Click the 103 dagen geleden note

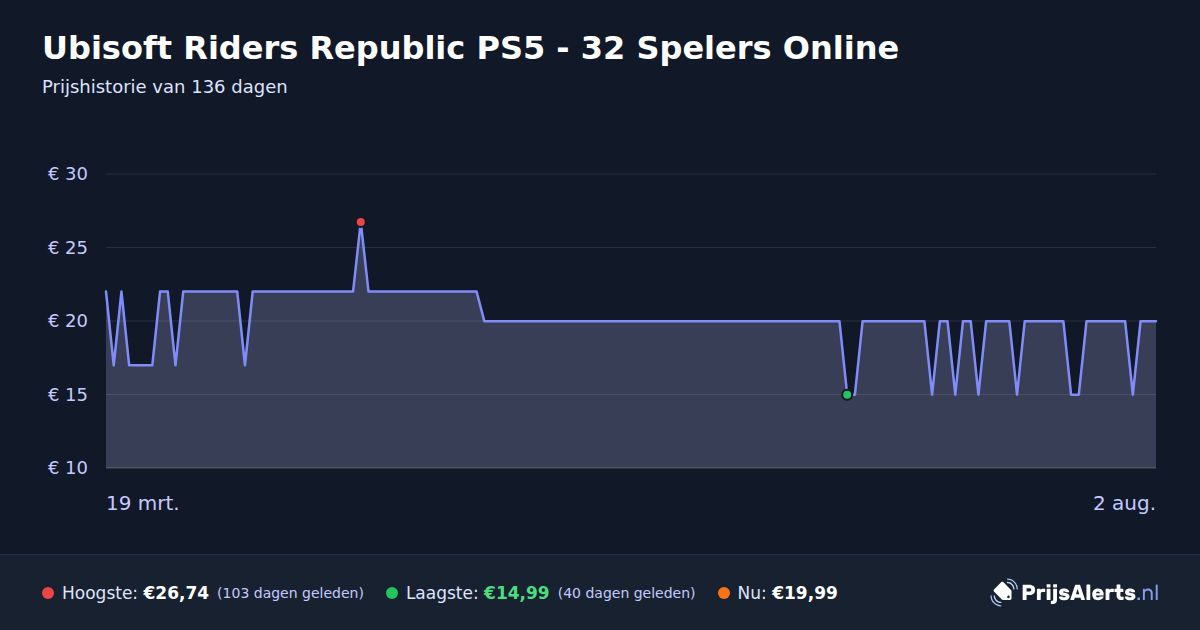[x=290, y=593]
